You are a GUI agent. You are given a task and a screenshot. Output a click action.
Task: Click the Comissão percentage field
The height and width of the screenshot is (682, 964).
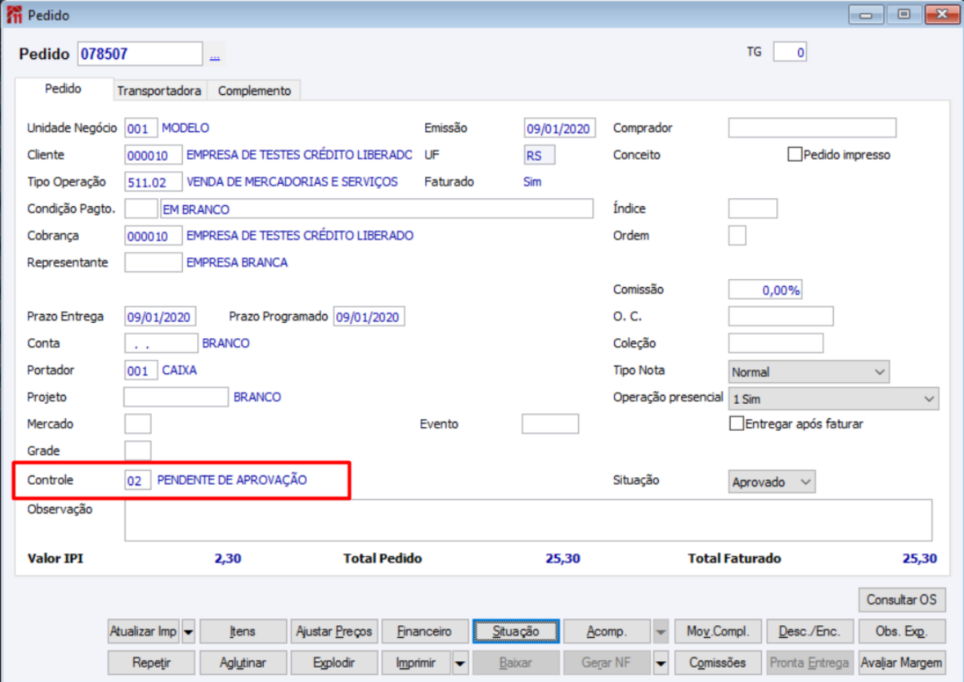click(765, 290)
